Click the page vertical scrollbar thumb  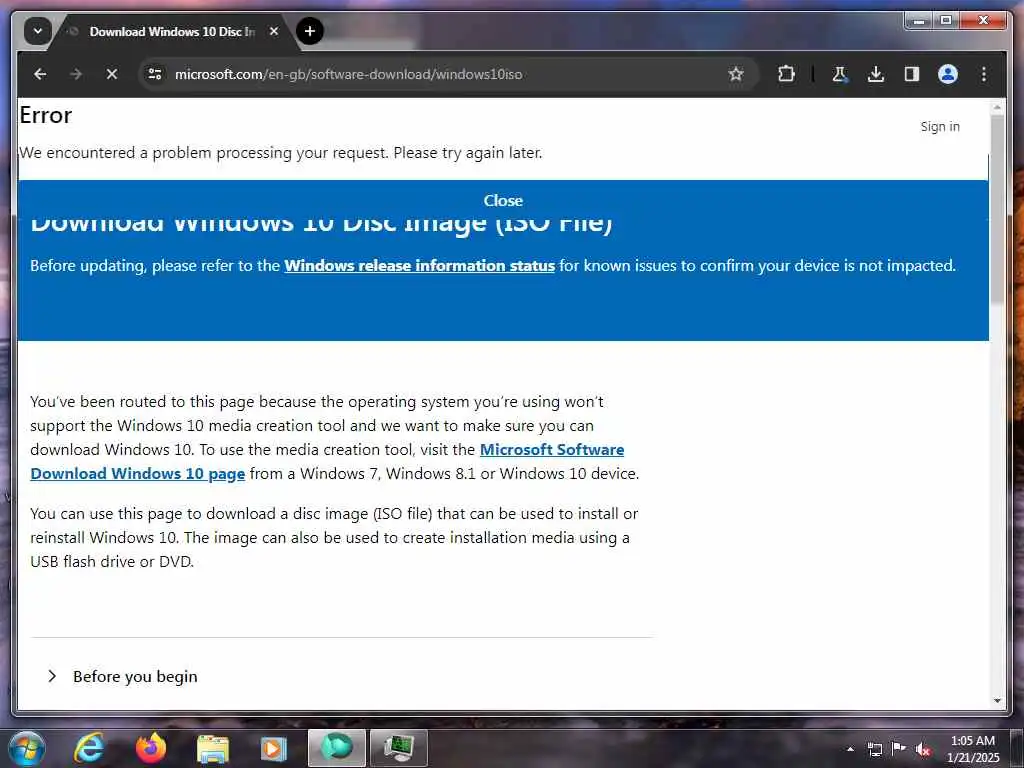click(997, 209)
